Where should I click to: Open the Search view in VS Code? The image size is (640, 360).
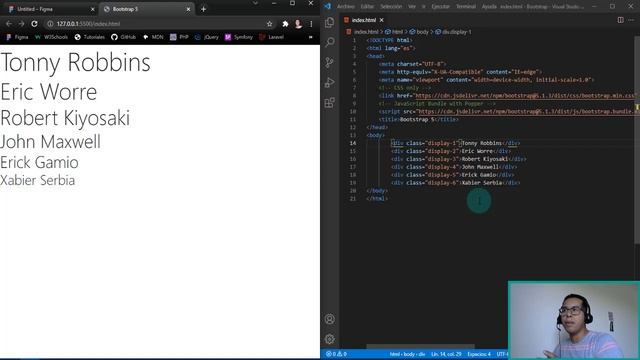coord(329,42)
